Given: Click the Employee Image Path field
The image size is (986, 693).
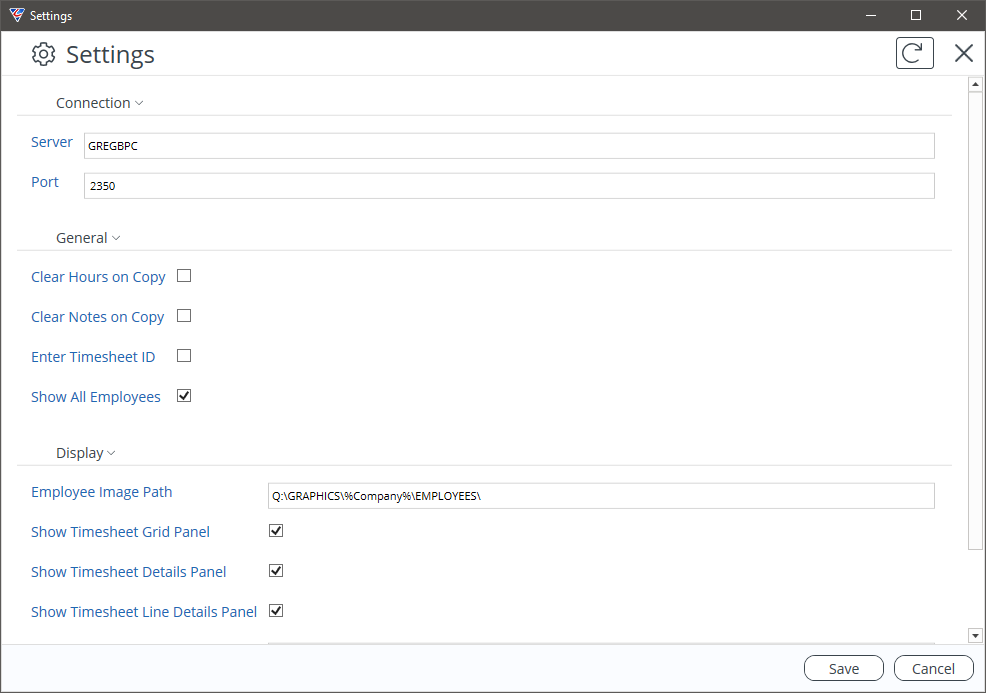Looking at the screenshot, I should [x=601, y=496].
